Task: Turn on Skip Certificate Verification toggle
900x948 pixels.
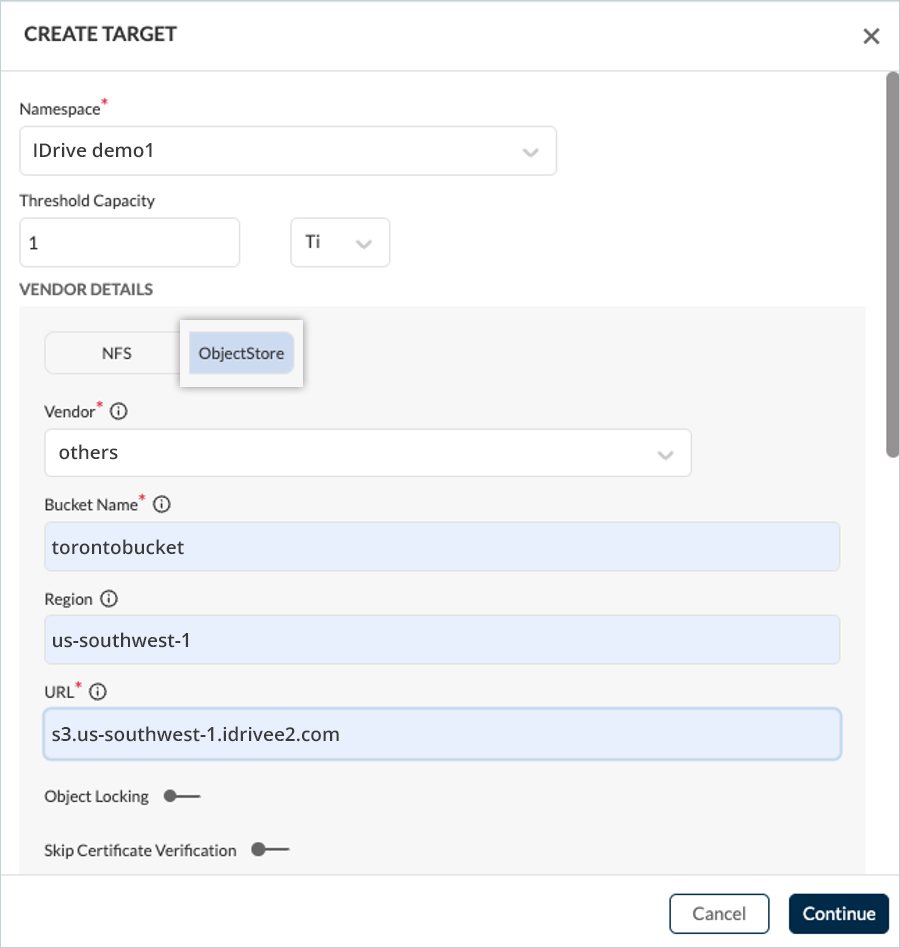Action: (x=270, y=850)
